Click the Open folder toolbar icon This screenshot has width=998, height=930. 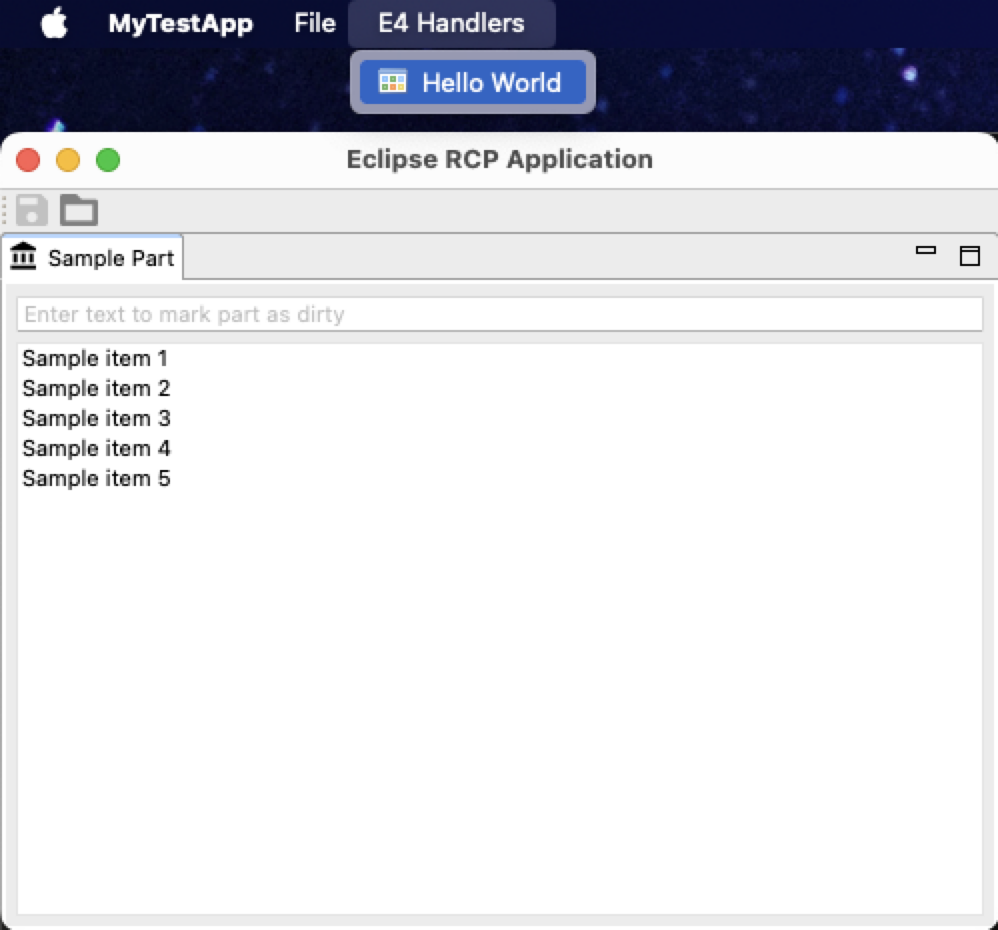pyautogui.click(x=79, y=210)
